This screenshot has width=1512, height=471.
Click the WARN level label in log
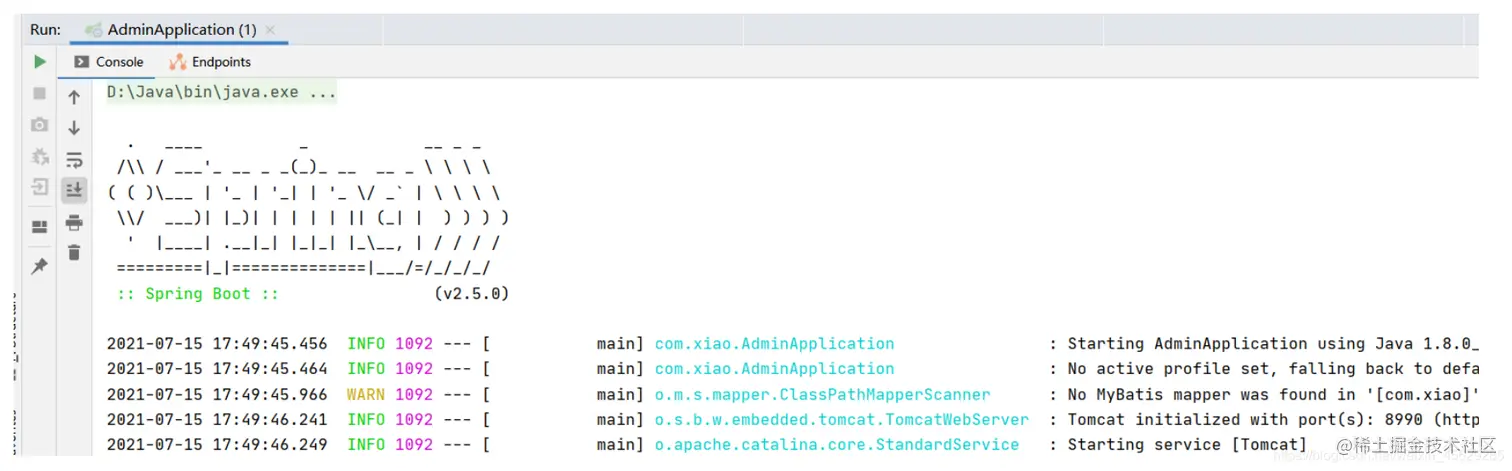click(x=366, y=395)
